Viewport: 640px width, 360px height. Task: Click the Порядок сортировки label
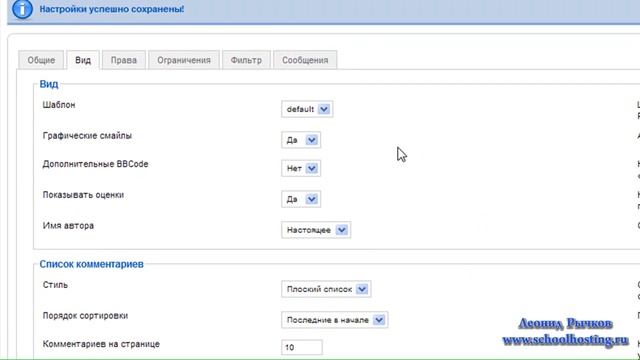coord(85,316)
